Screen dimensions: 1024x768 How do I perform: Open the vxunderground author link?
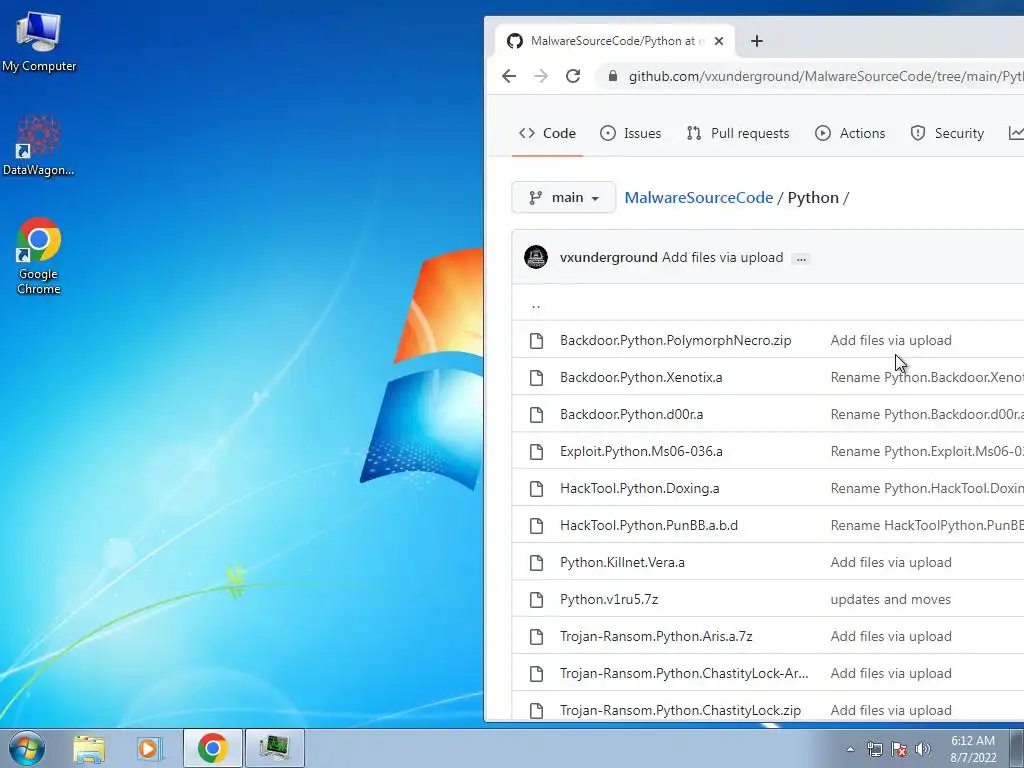609,257
